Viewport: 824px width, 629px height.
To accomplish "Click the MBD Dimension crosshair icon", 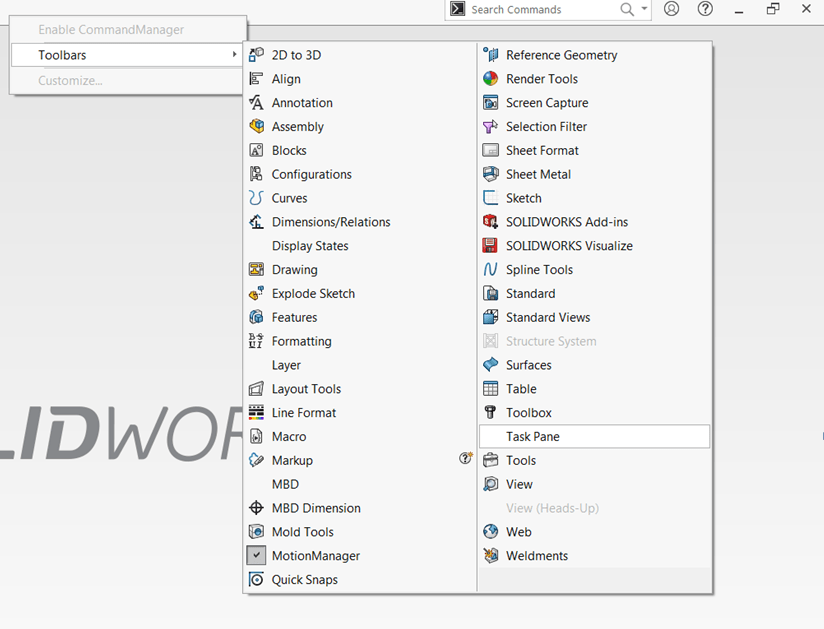I will point(256,508).
